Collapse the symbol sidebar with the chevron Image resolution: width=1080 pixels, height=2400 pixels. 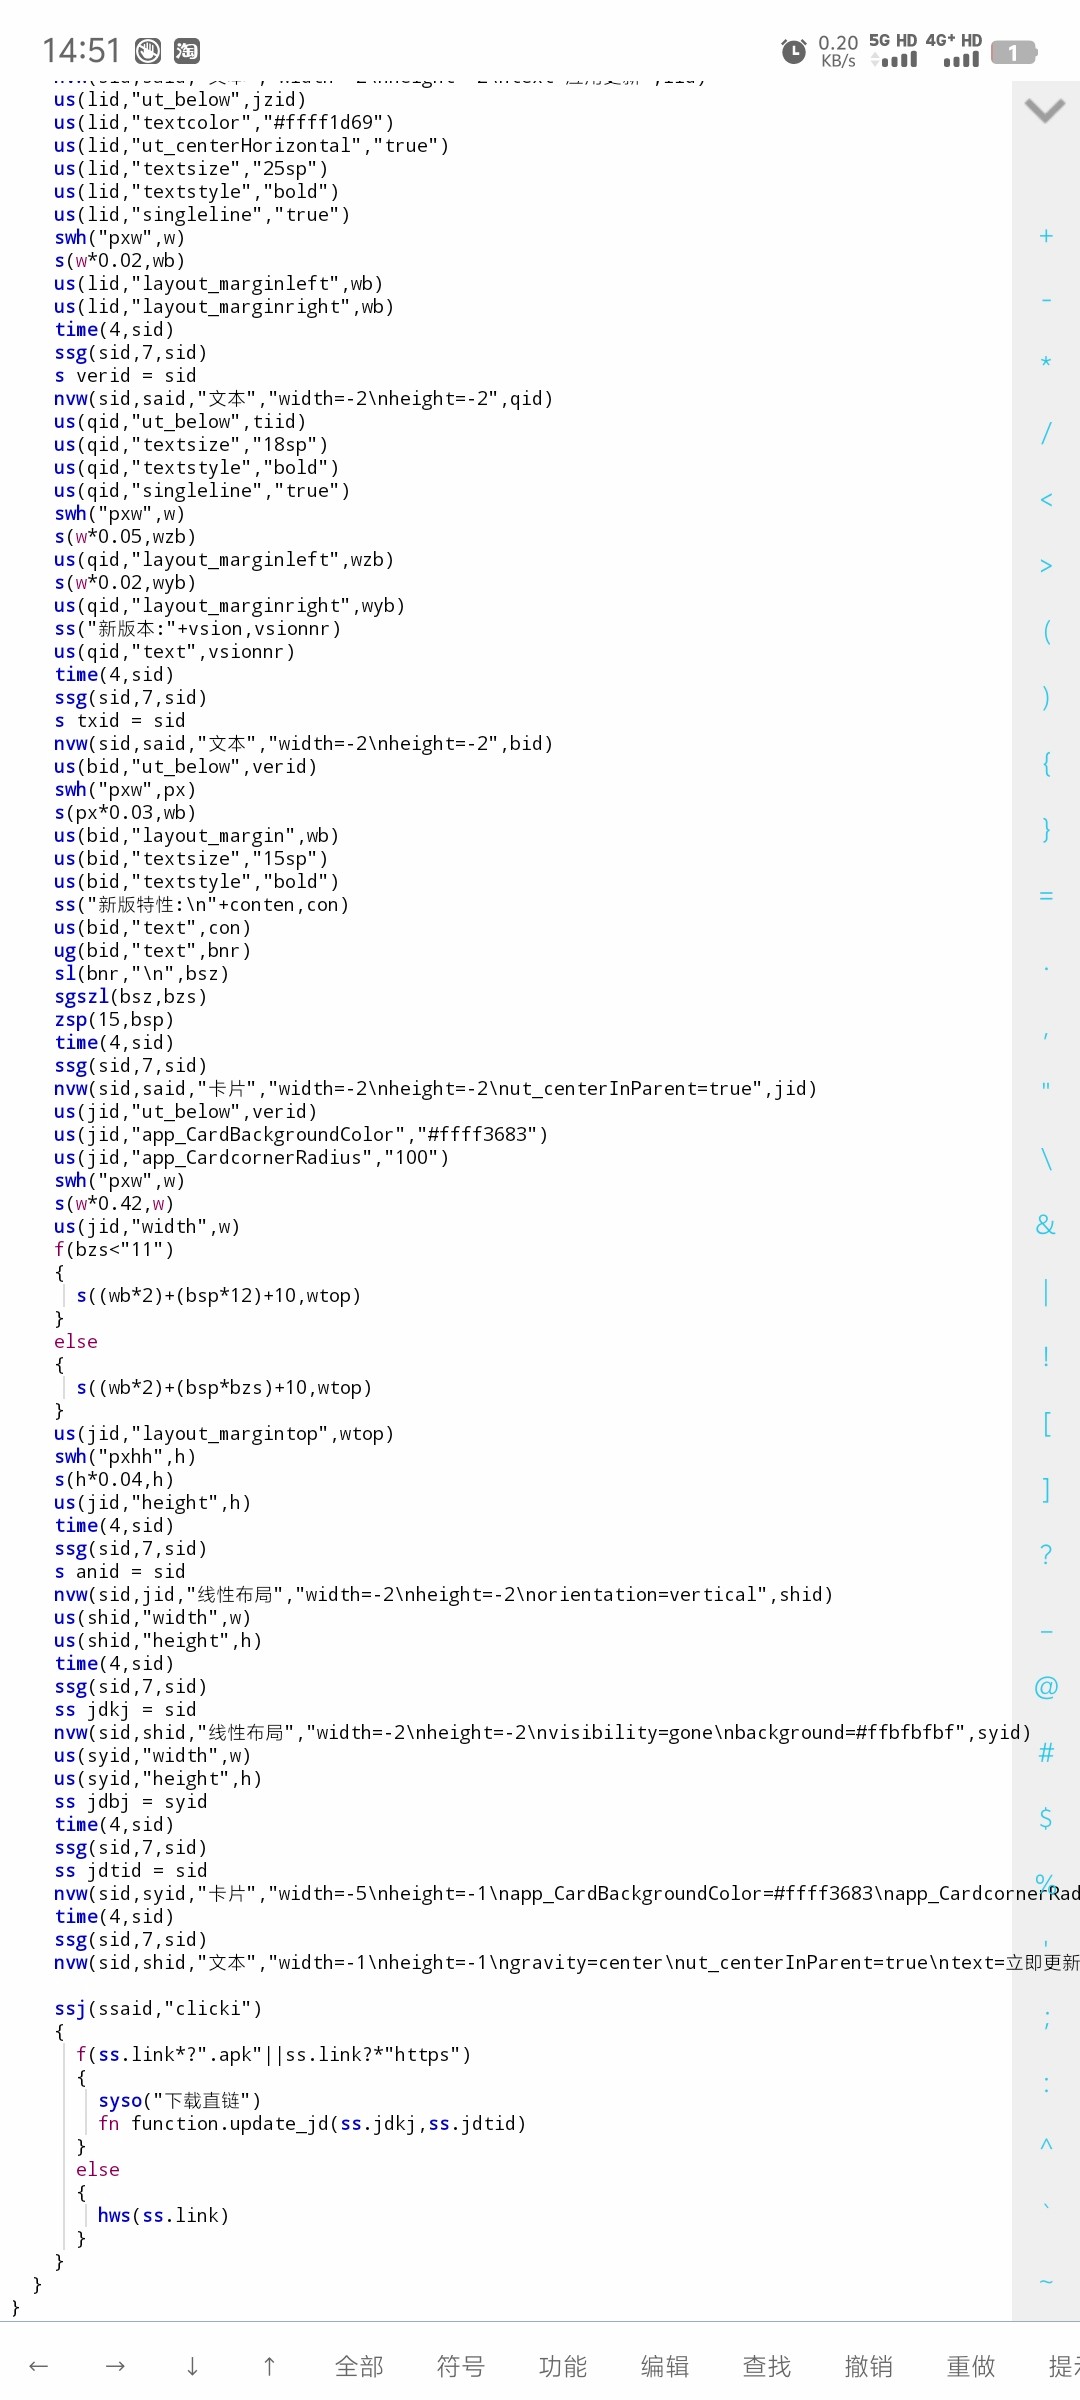tap(1045, 110)
